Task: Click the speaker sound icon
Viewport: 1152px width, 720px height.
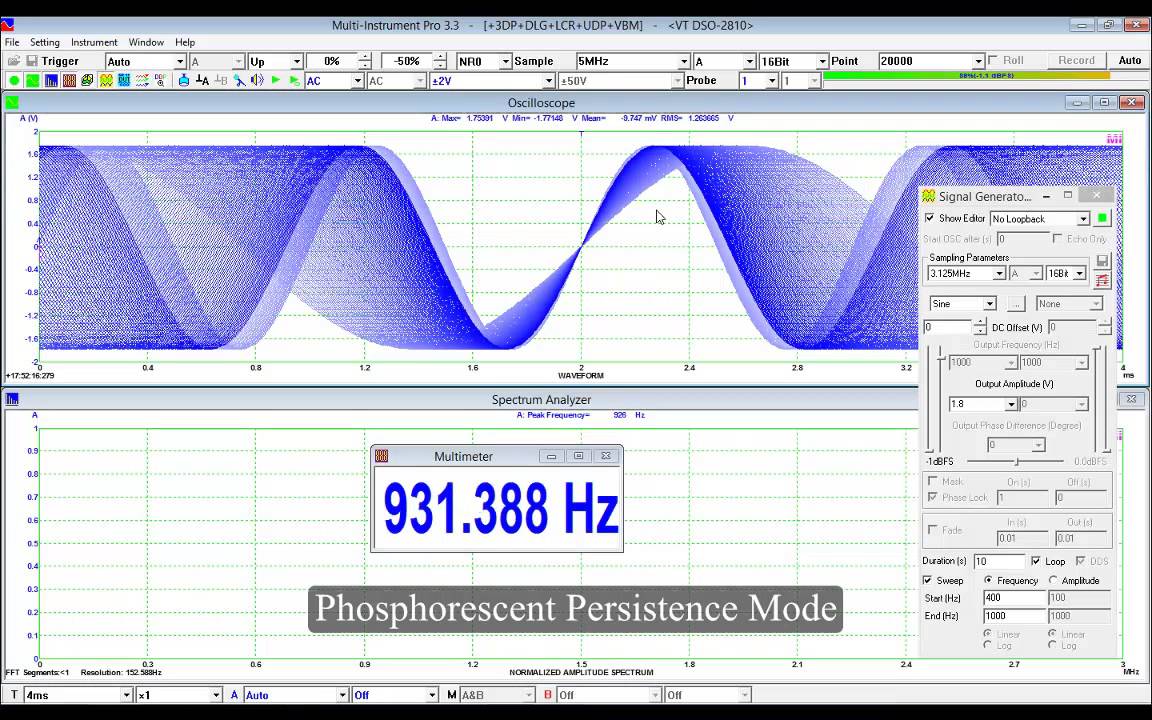Action: pos(257,80)
